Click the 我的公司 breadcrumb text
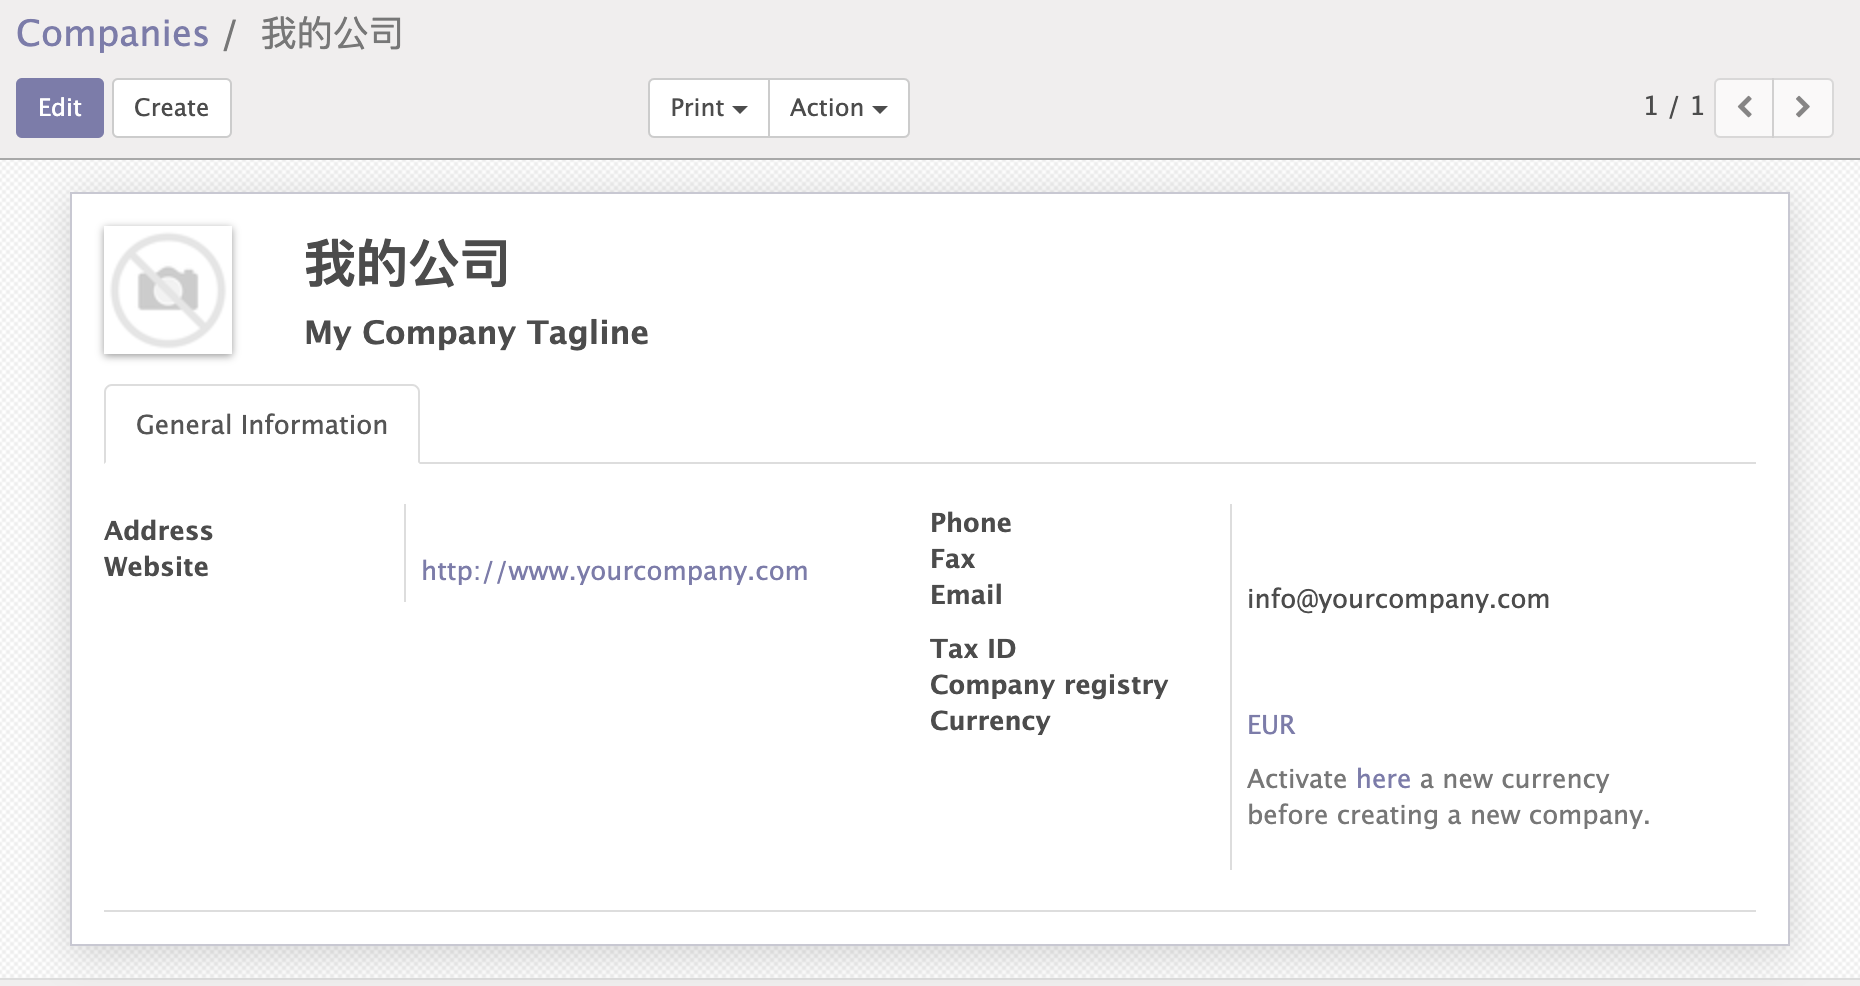1860x986 pixels. coord(332,33)
